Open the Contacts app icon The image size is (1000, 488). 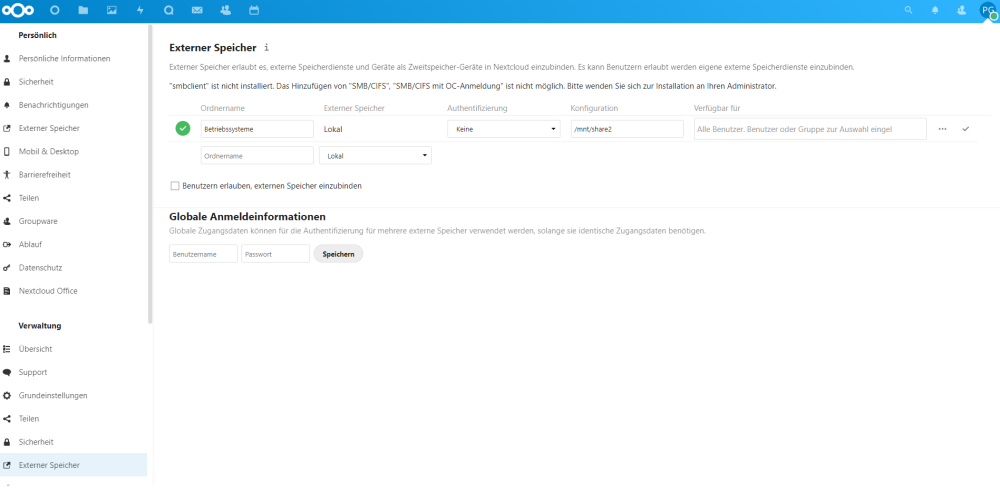click(x=225, y=10)
